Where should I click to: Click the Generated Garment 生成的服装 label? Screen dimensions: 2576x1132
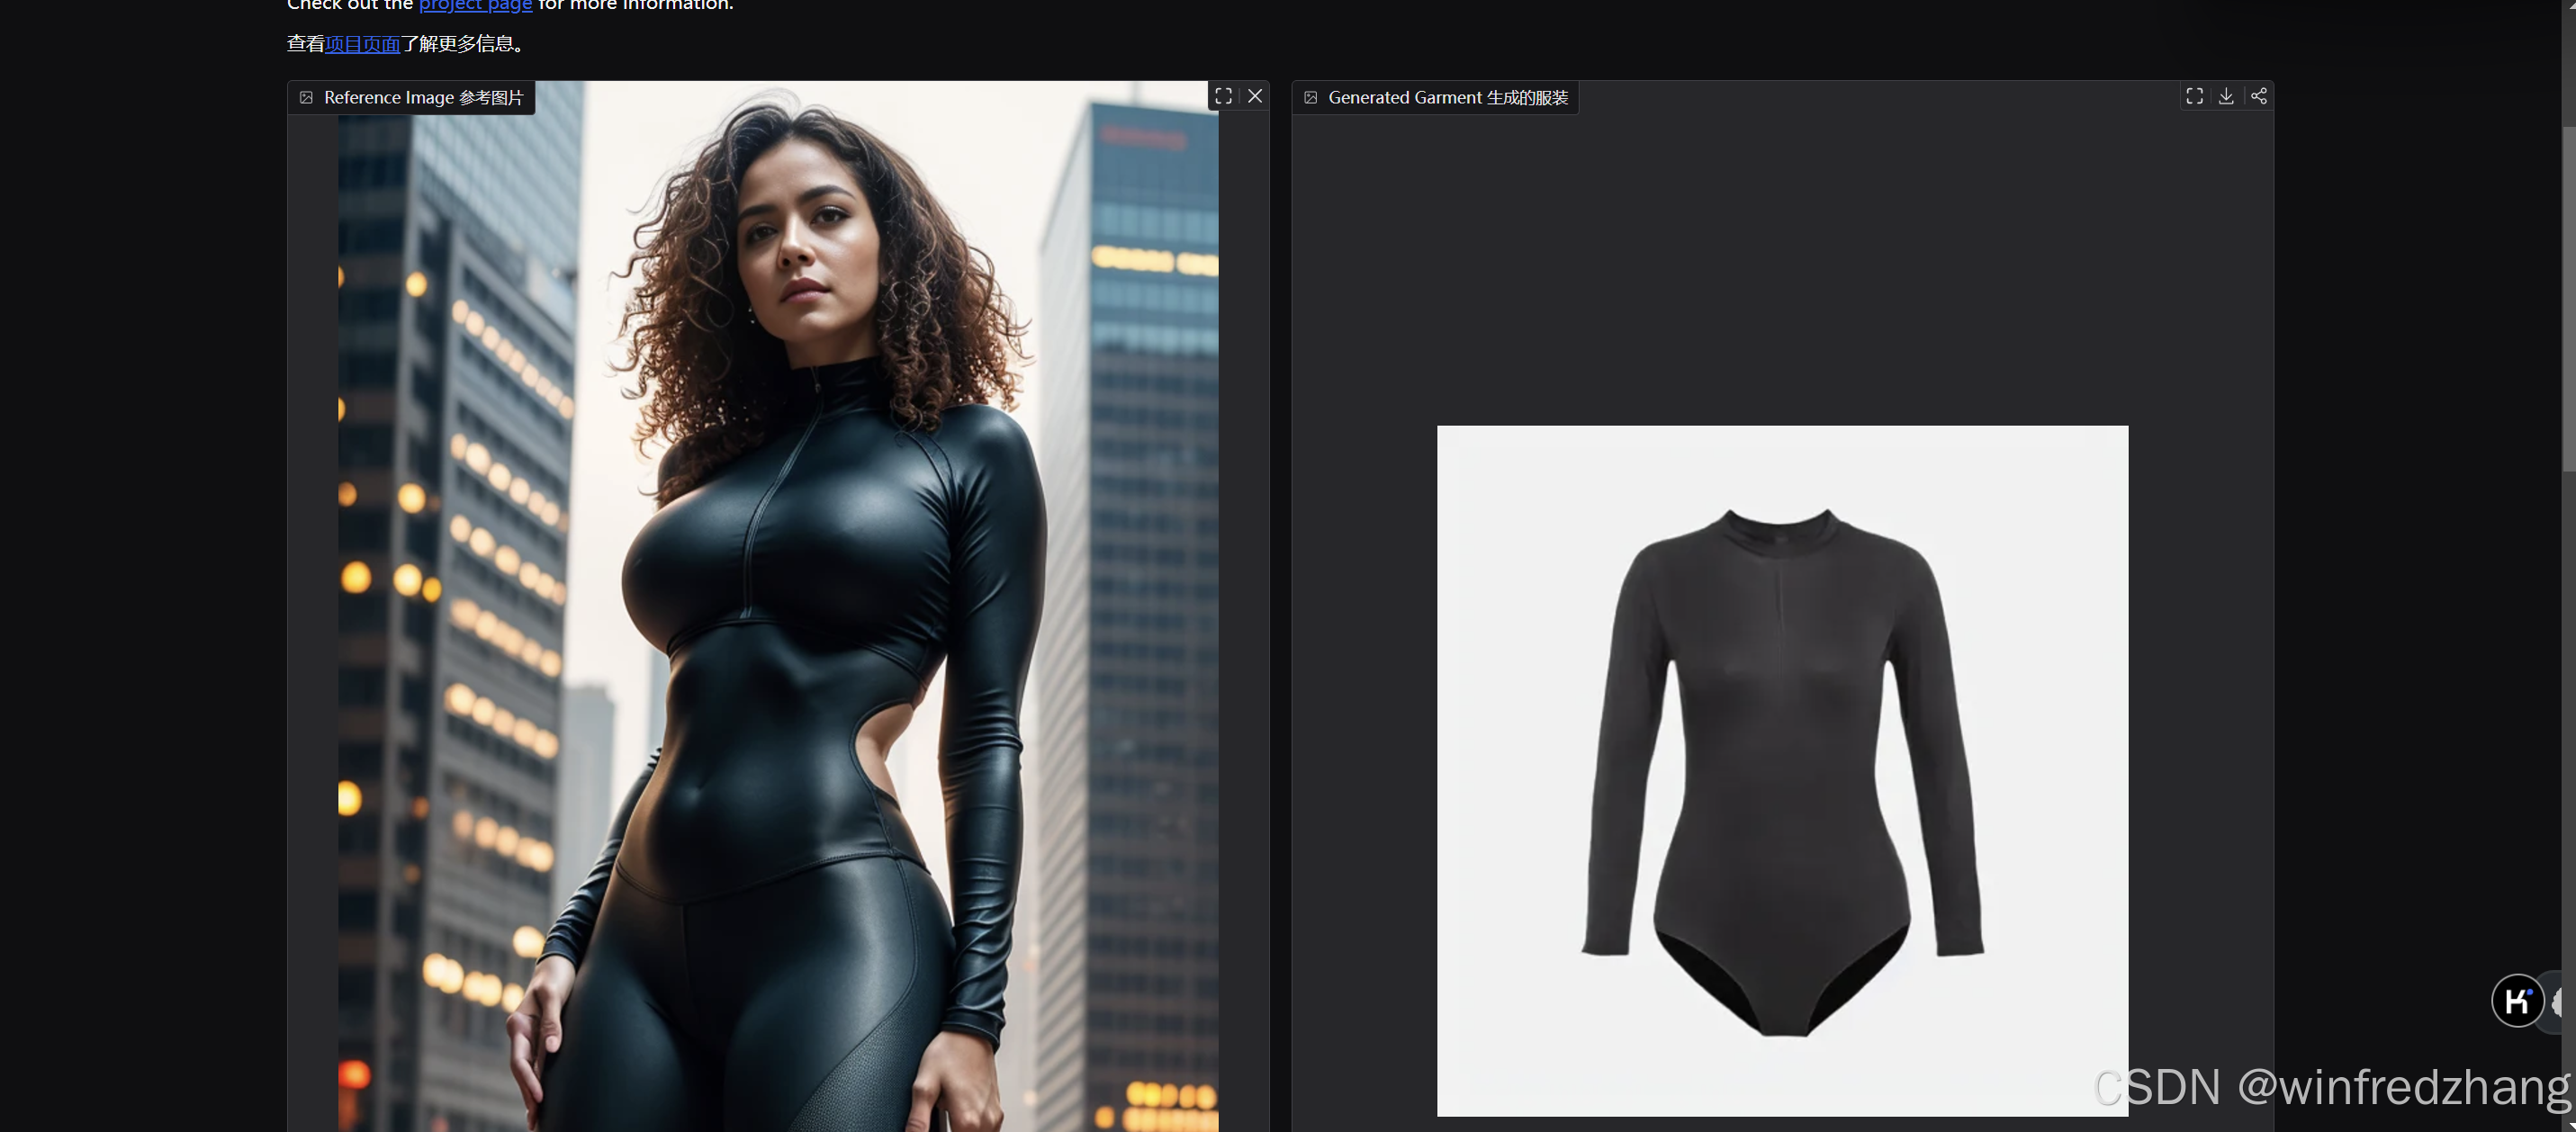coord(1447,98)
